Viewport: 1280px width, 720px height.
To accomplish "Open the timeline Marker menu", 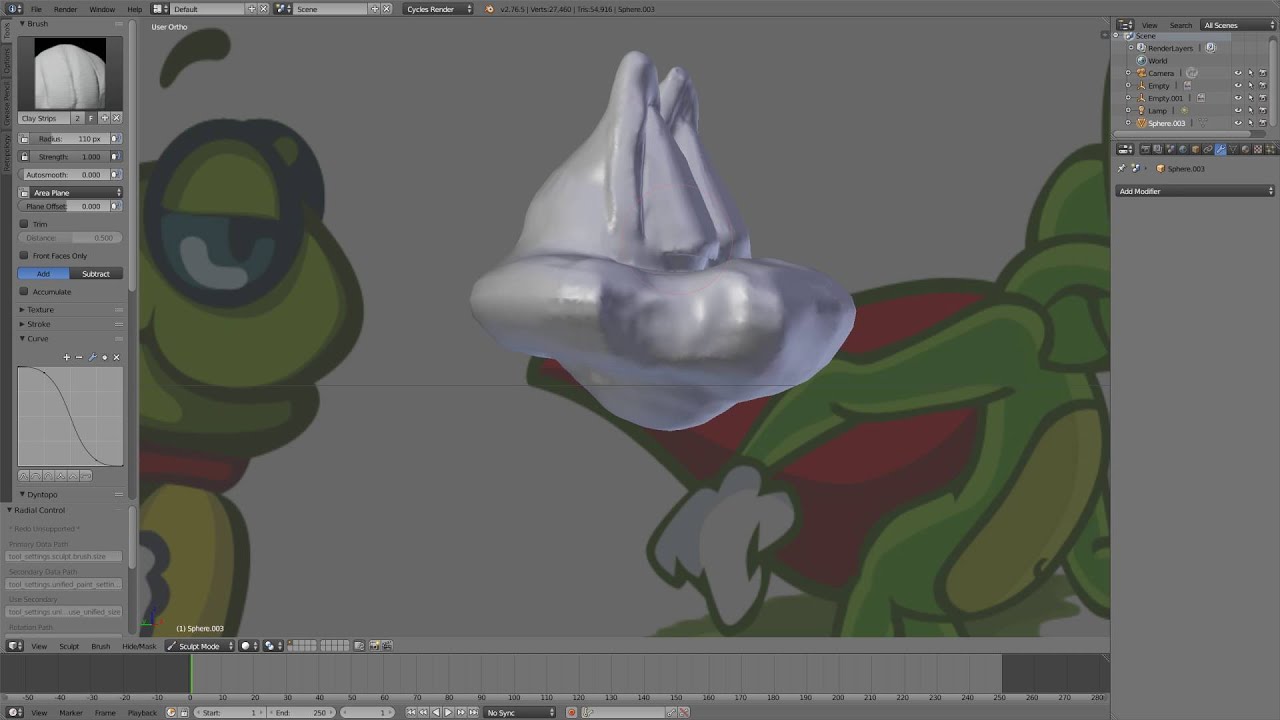I will (71, 712).
